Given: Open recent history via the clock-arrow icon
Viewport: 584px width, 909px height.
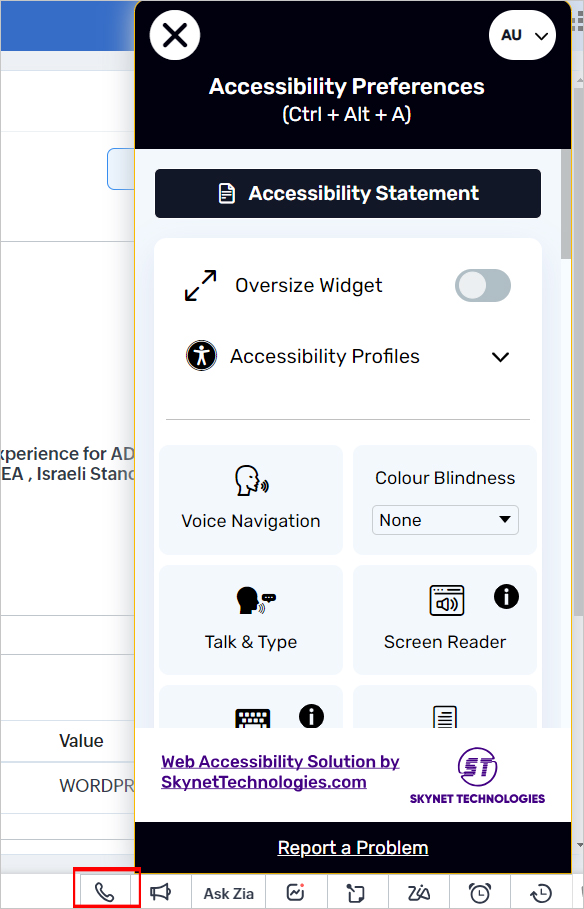Looking at the screenshot, I should pos(541,892).
